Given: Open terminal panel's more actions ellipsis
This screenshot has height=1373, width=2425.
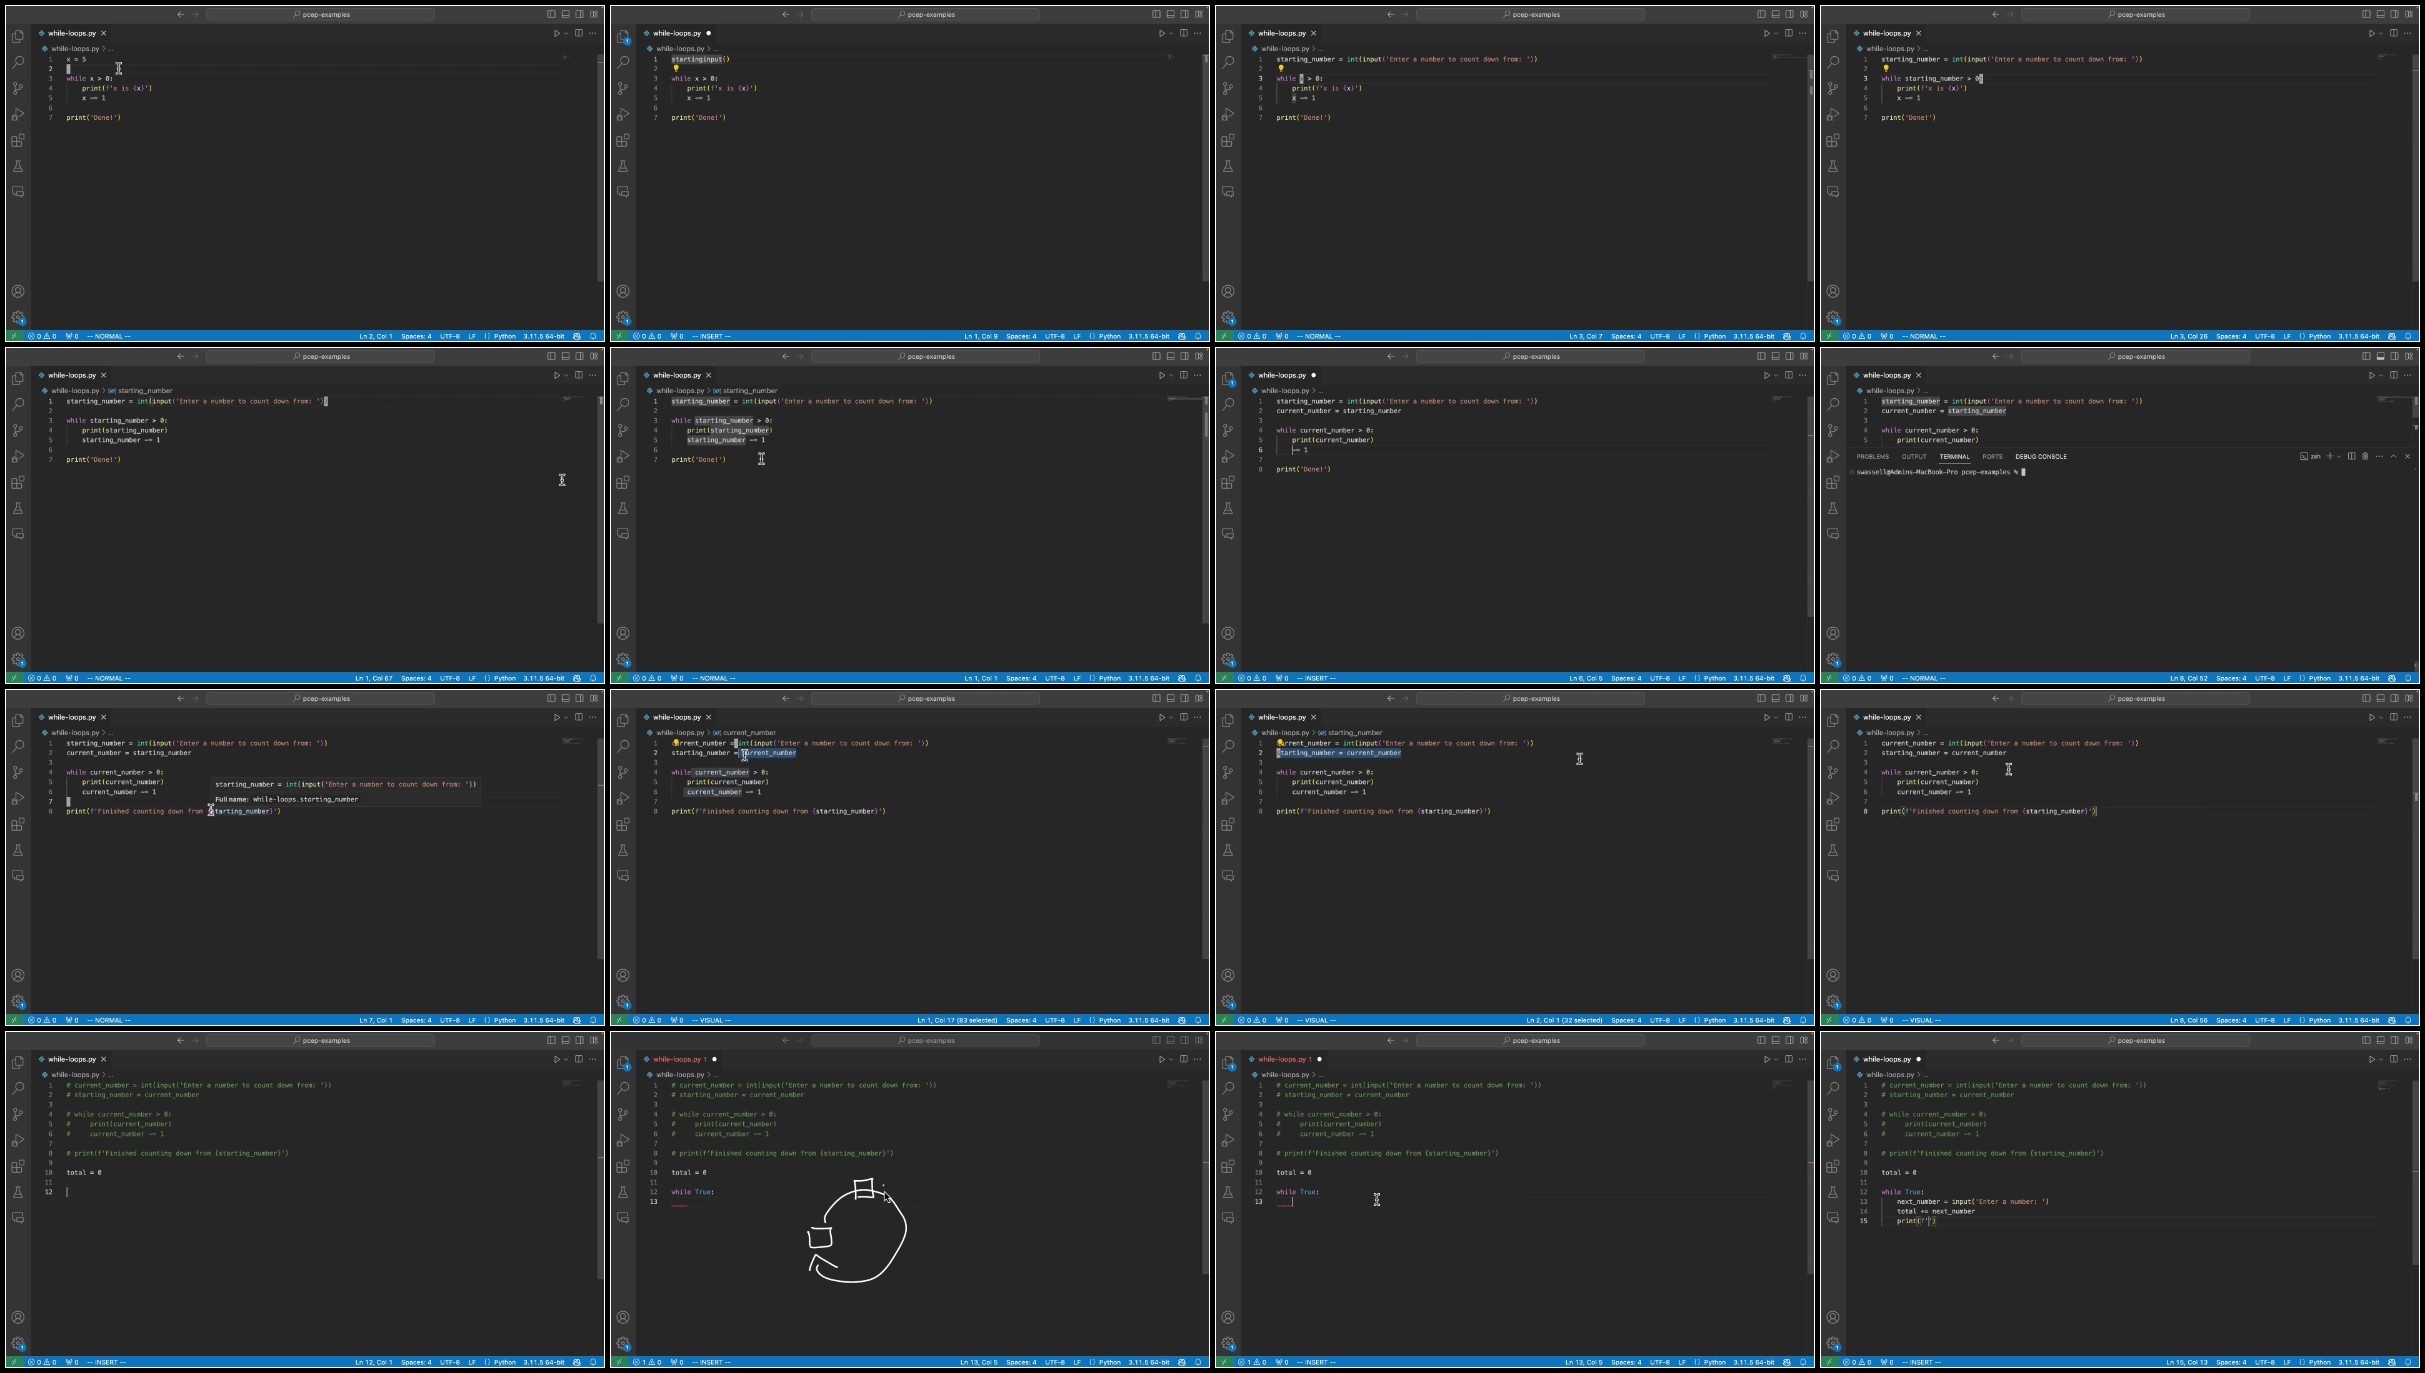Looking at the screenshot, I should click(x=2379, y=456).
